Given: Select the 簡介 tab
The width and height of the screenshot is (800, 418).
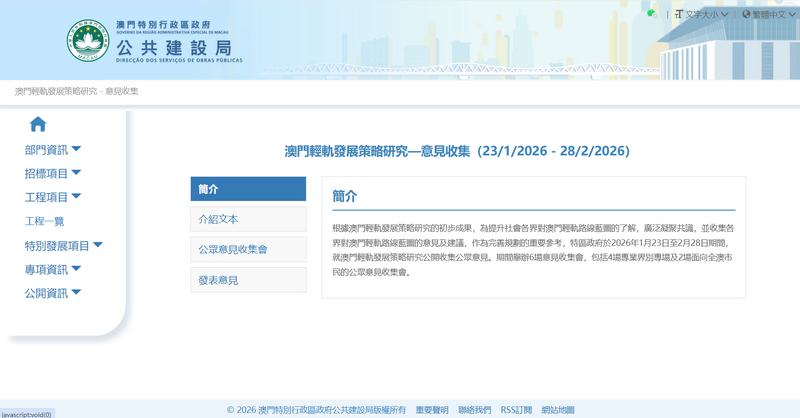Looking at the screenshot, I should point(248,189).
